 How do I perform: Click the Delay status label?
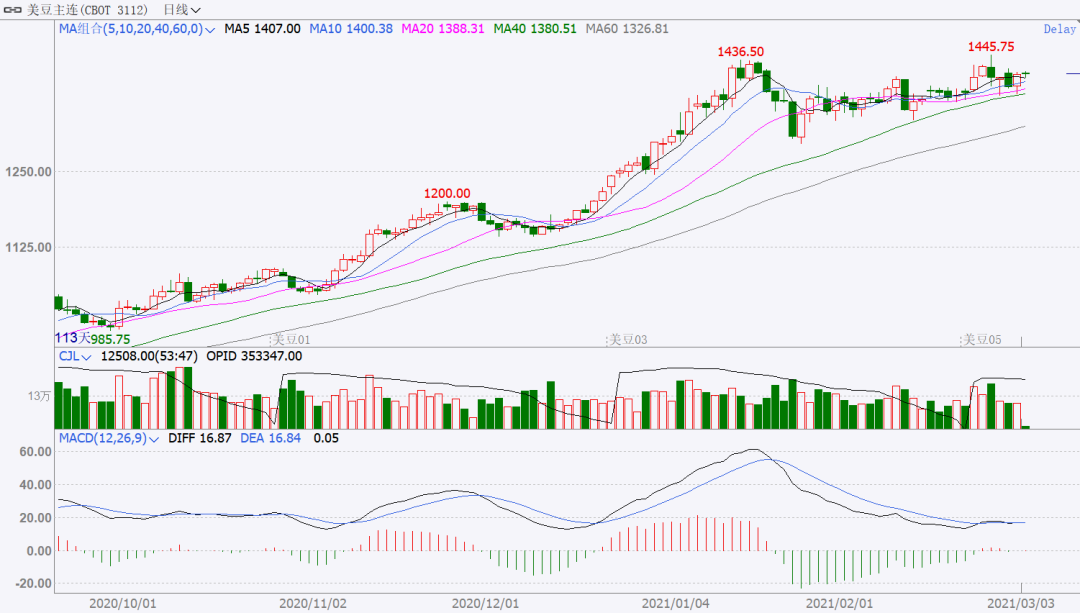1059,29
